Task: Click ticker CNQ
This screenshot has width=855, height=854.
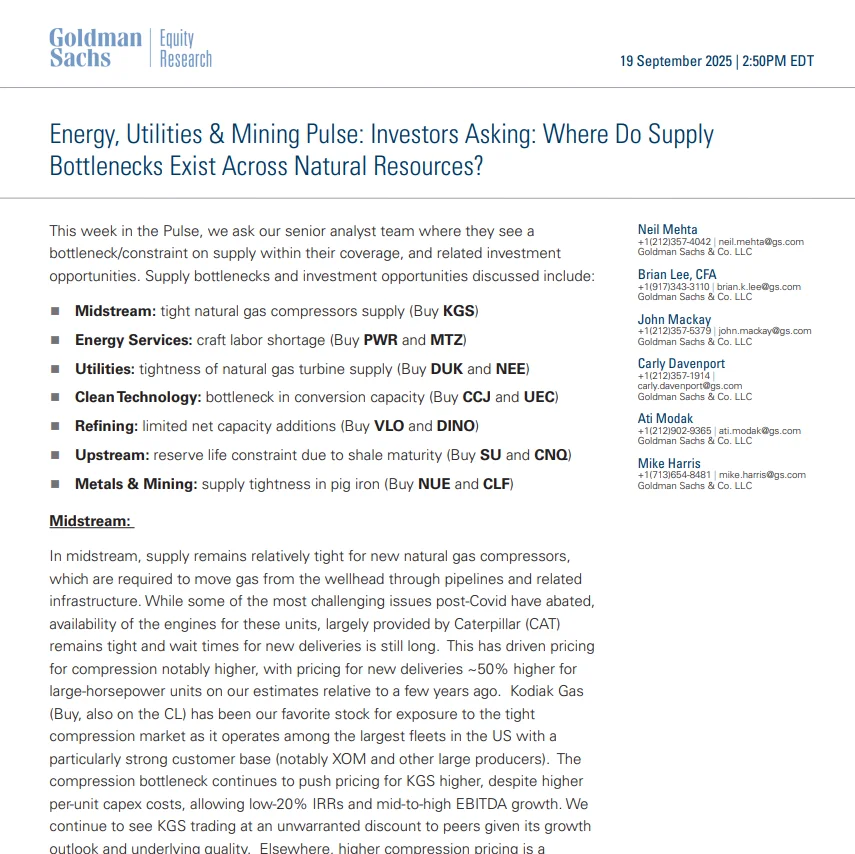Action: click(551, 455)
